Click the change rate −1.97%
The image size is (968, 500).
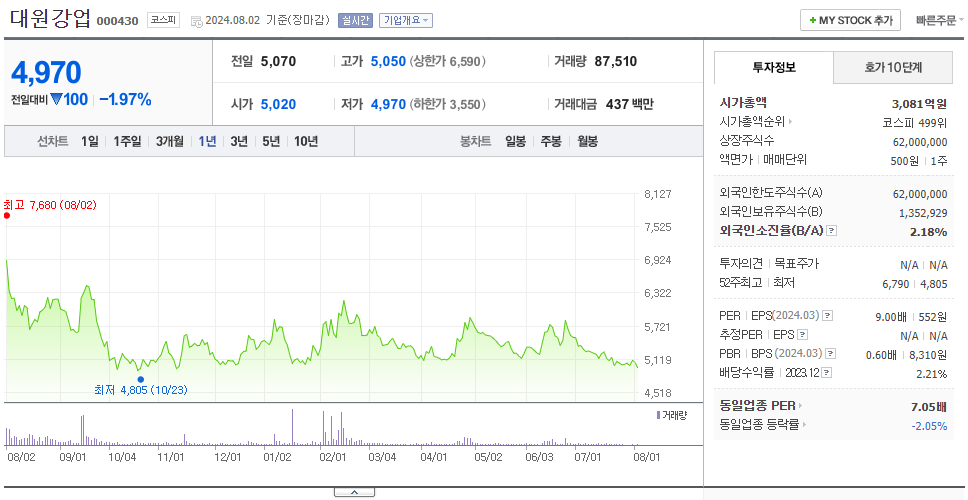pos(125,99)
